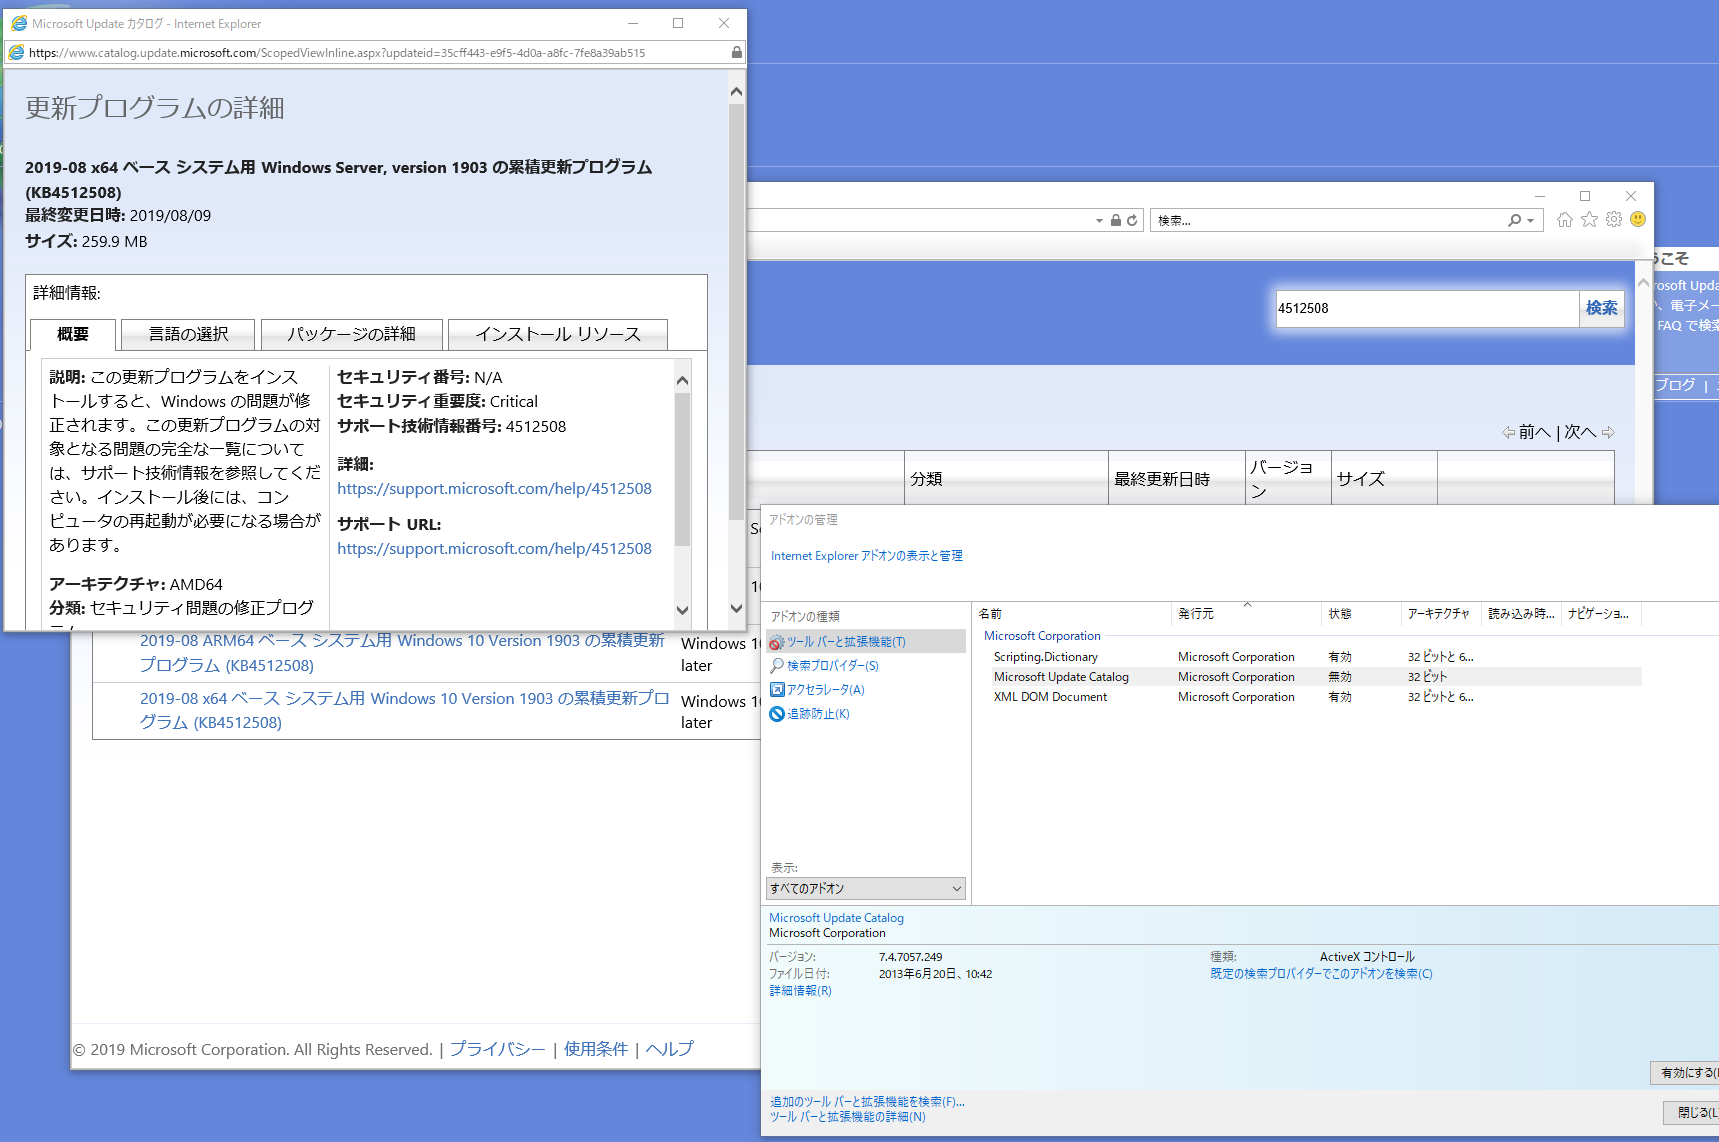Open ヘルプ footer link
The width and height of the screenshot is (1719, 1142).
pyautogui.click(x=669, y=1049)
